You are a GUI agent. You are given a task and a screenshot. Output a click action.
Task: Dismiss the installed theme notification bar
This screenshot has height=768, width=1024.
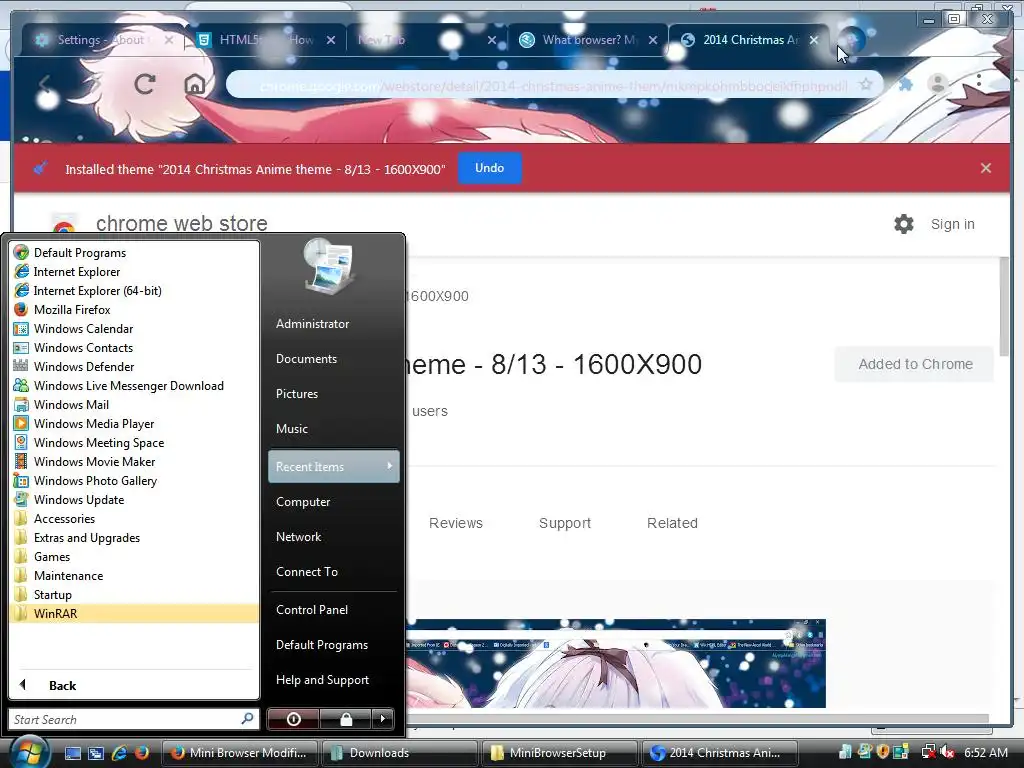[x=986, y=168]
